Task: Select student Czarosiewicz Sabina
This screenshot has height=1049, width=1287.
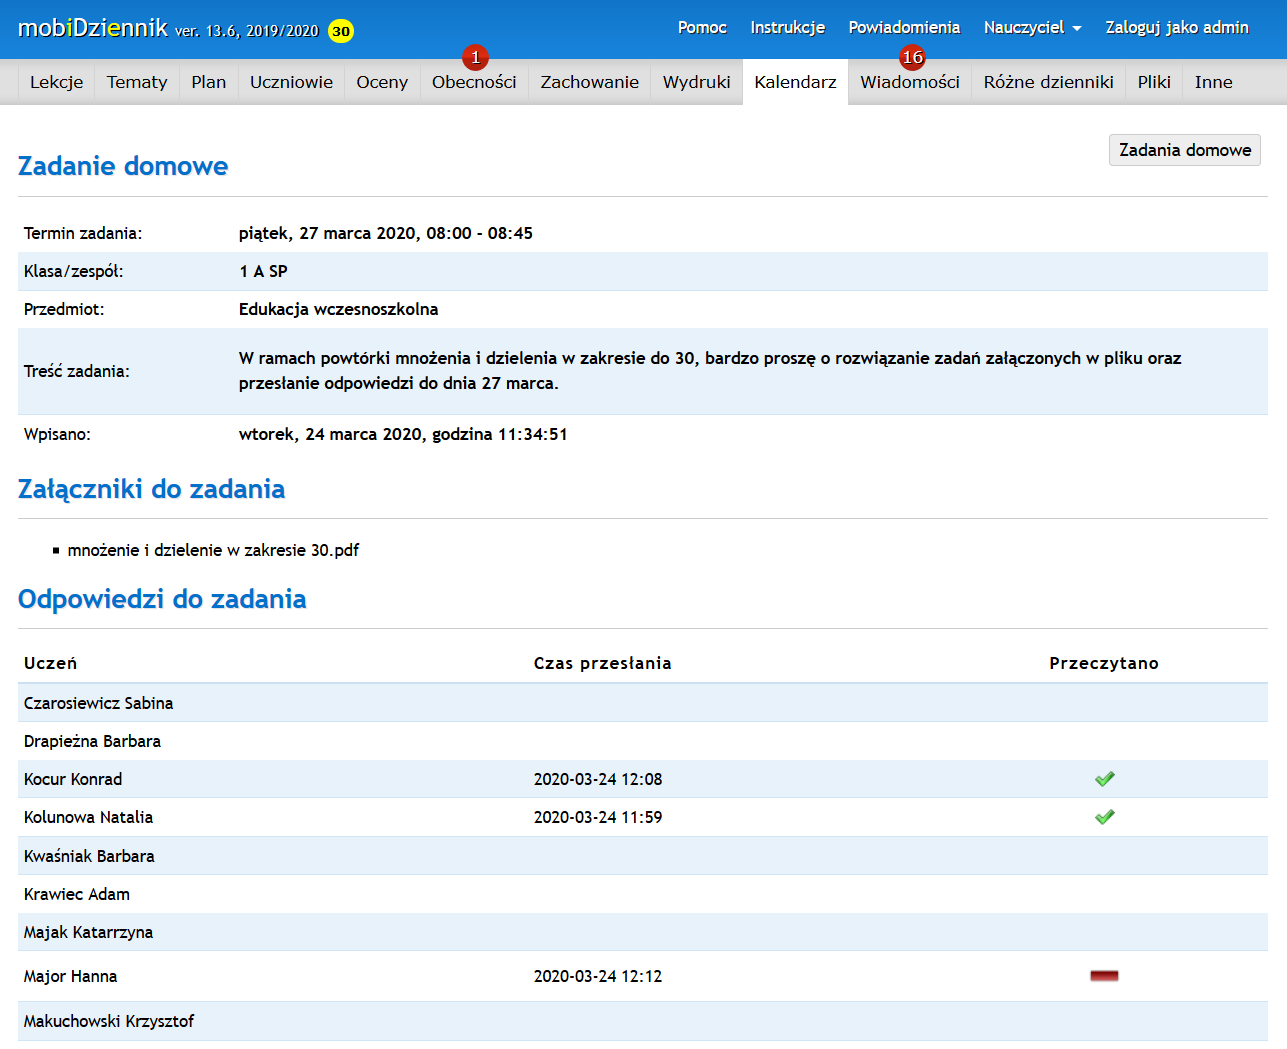Action: (x=98, y=703)
